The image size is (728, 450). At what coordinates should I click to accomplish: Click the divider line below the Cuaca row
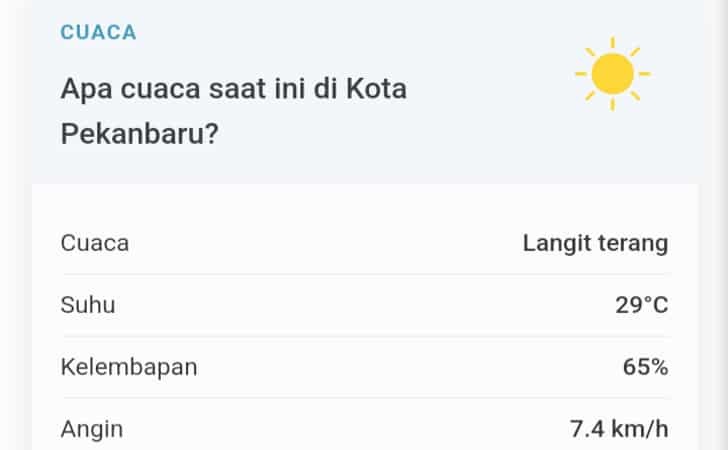pos(367,274)
